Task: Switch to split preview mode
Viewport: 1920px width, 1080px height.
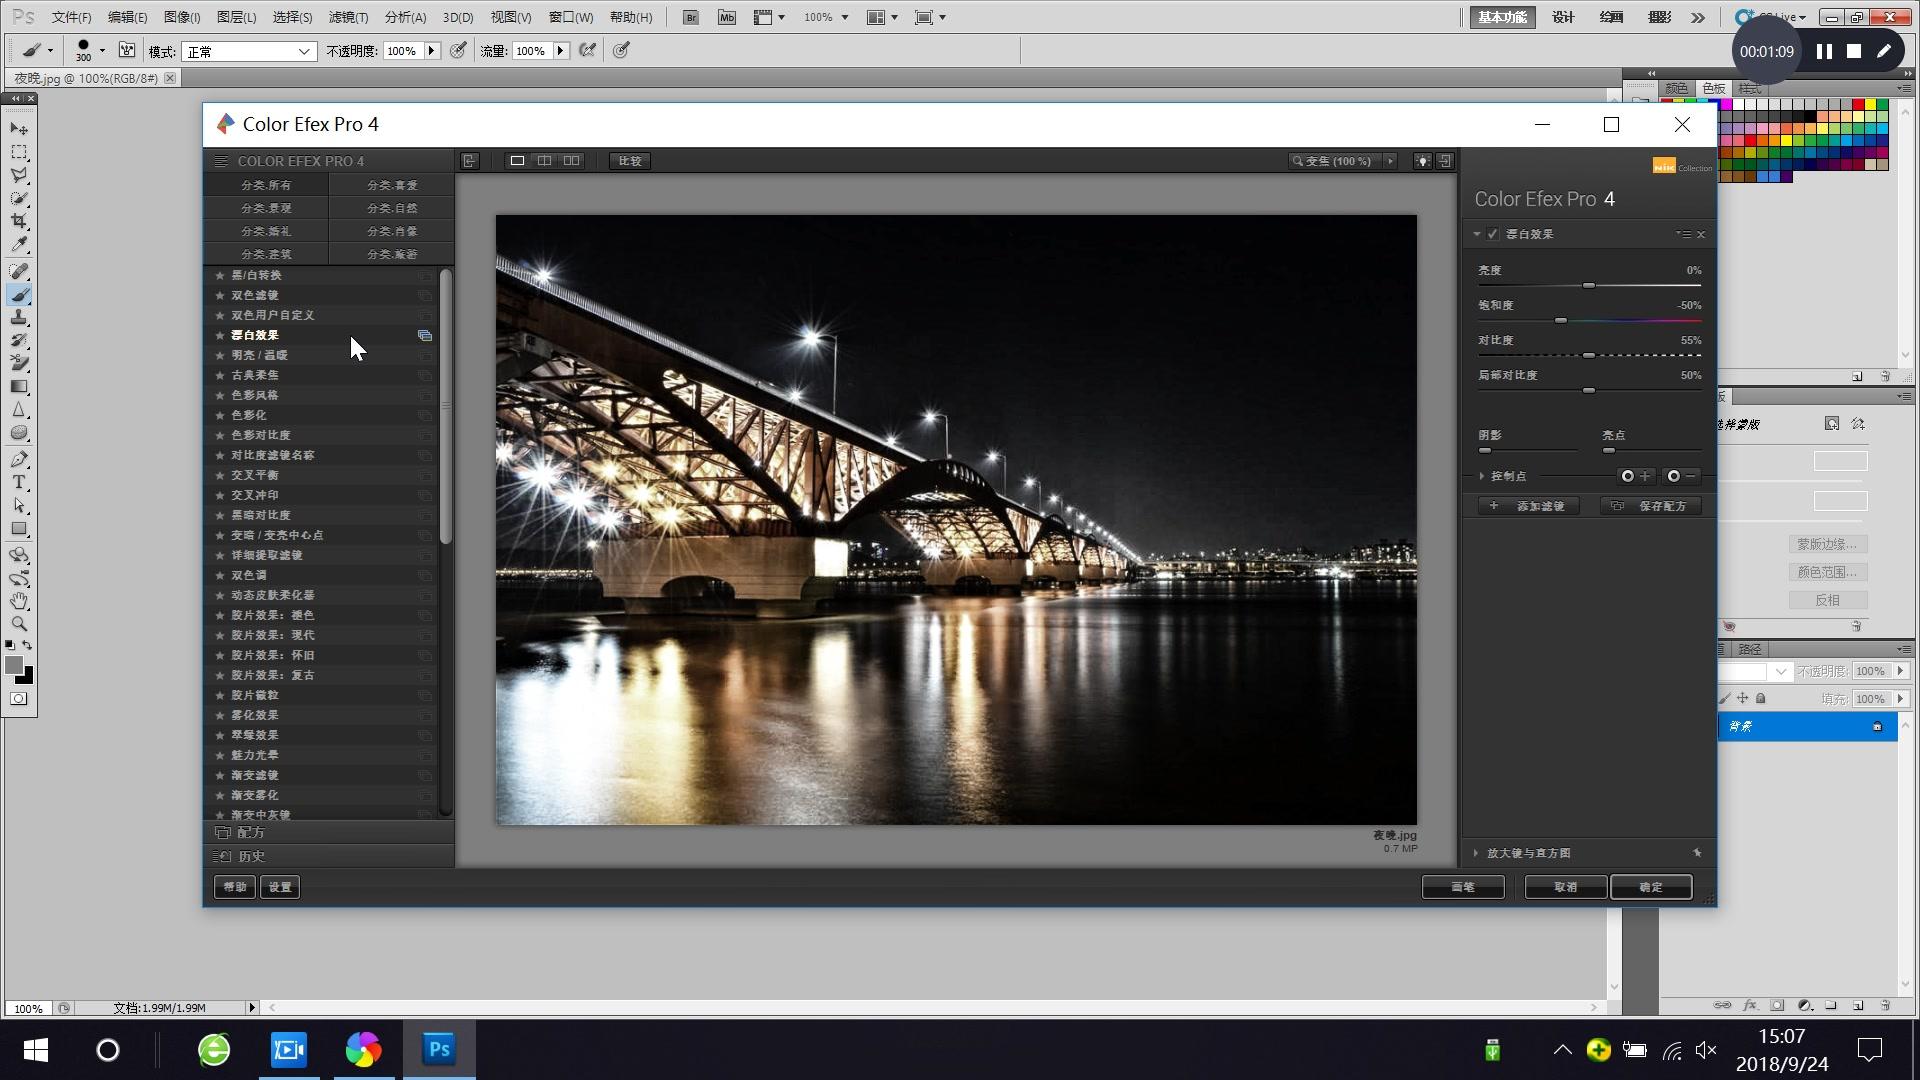Action: 544,160
